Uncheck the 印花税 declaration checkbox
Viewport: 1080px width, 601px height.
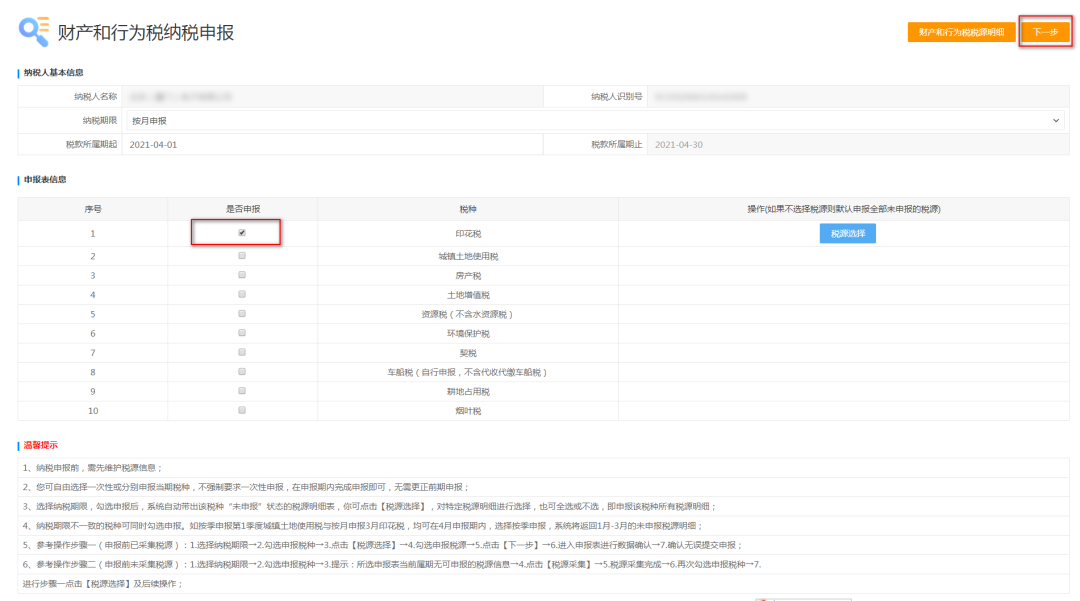click(242, 233)
